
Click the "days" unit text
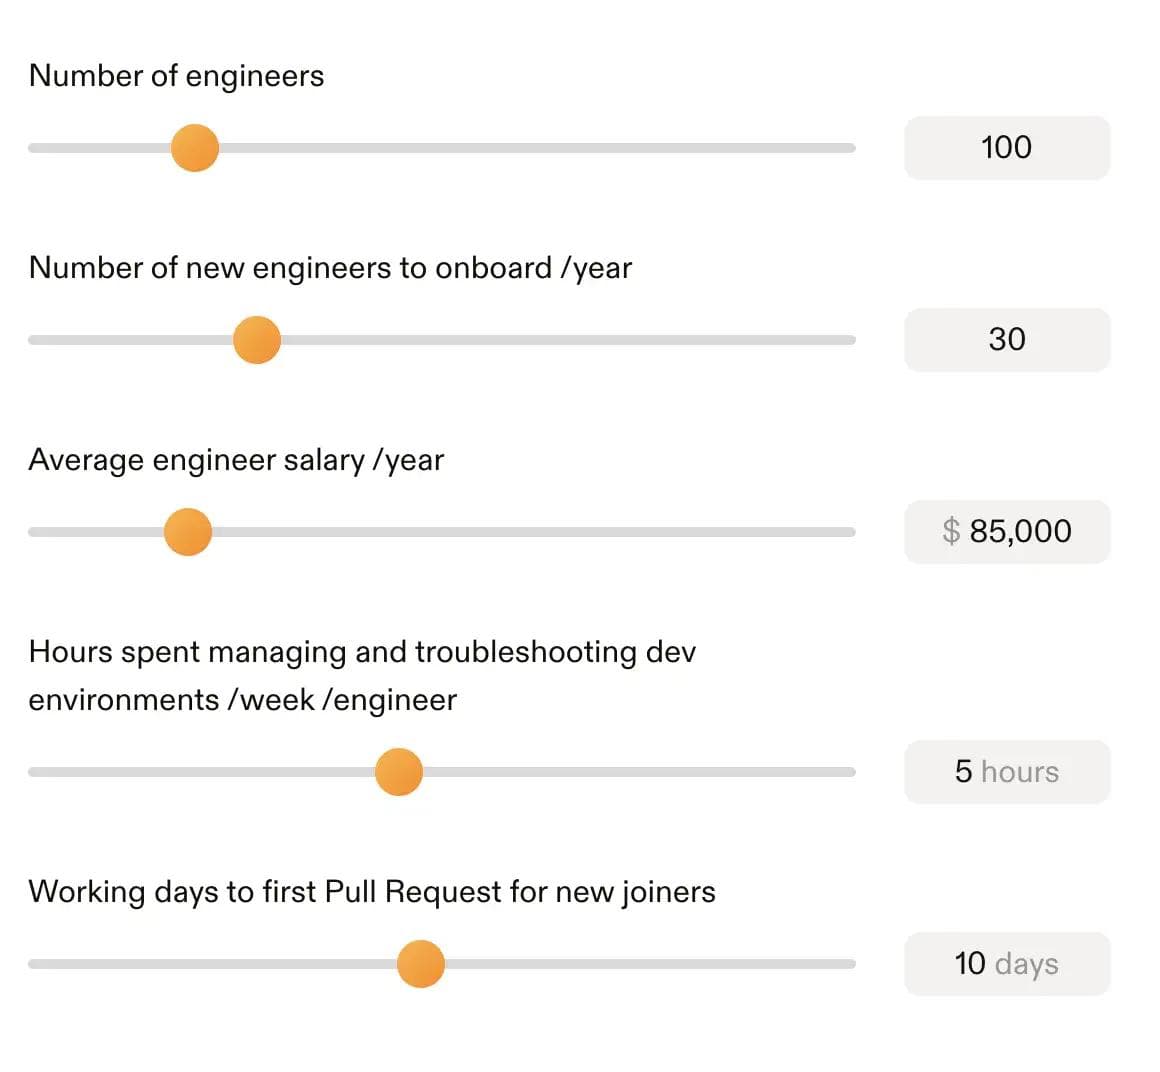coord(1027,964)
